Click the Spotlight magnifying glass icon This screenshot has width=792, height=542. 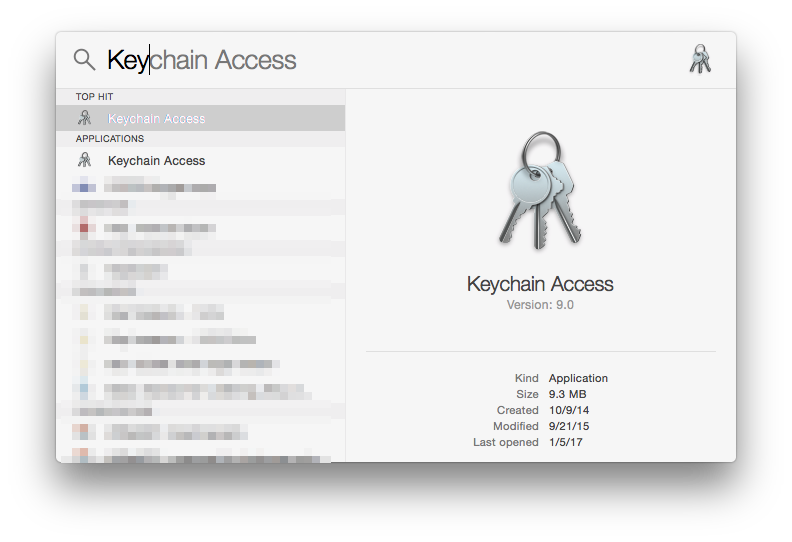click(84, 60)
